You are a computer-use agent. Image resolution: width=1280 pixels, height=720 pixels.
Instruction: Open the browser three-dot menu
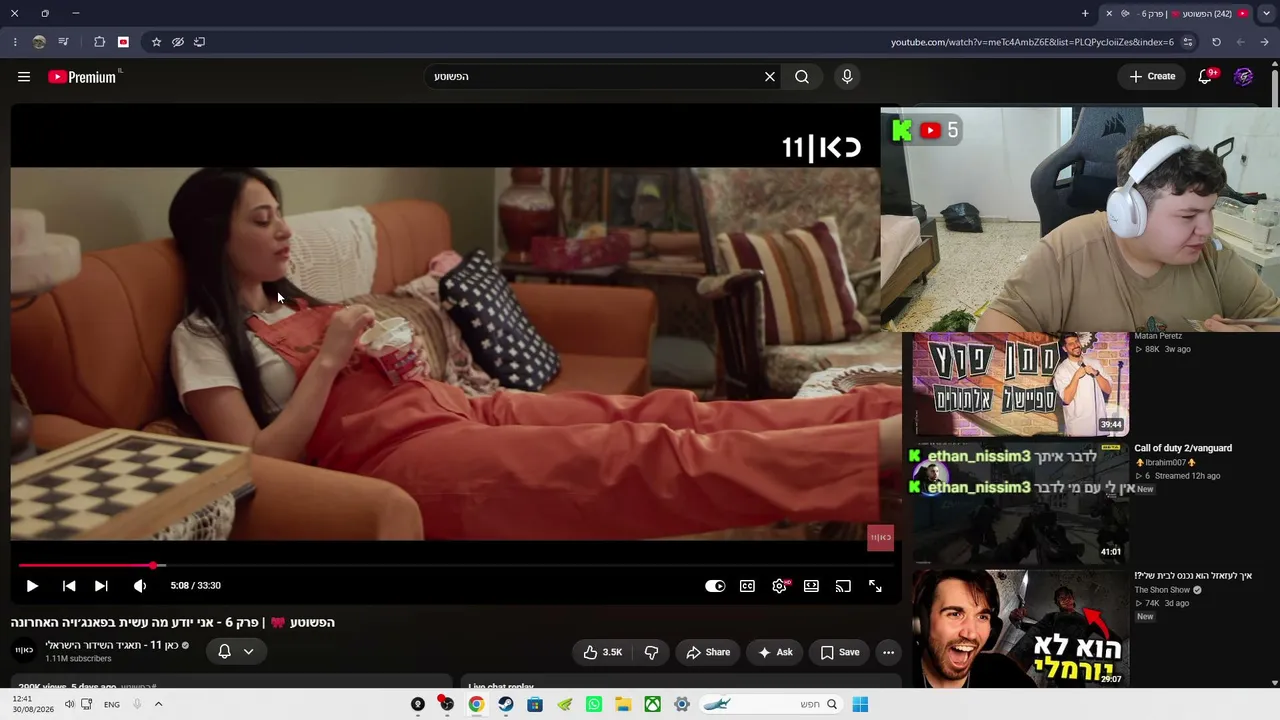click(x=15, y=42)
